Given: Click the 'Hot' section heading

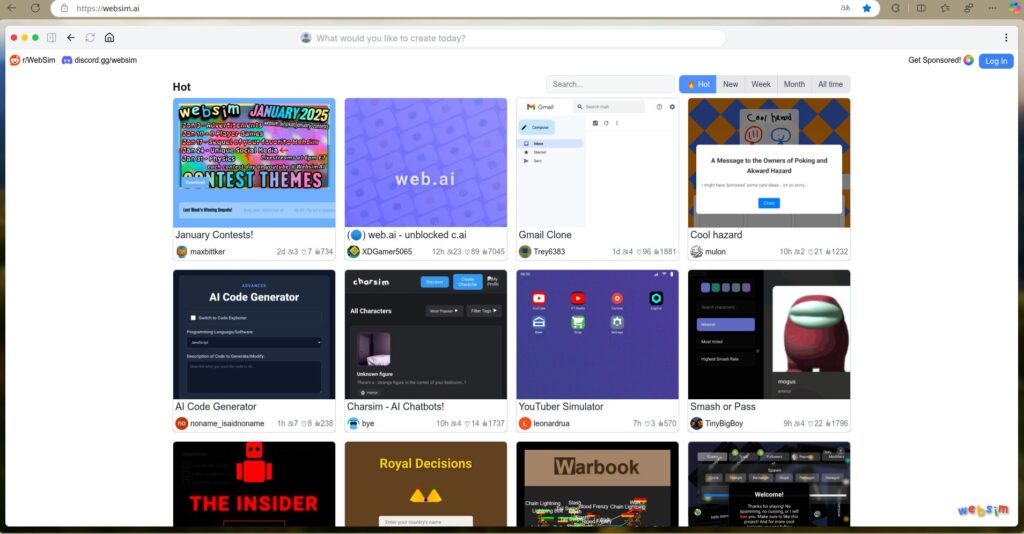Looking at the screenshot, I should pos(182,87).
